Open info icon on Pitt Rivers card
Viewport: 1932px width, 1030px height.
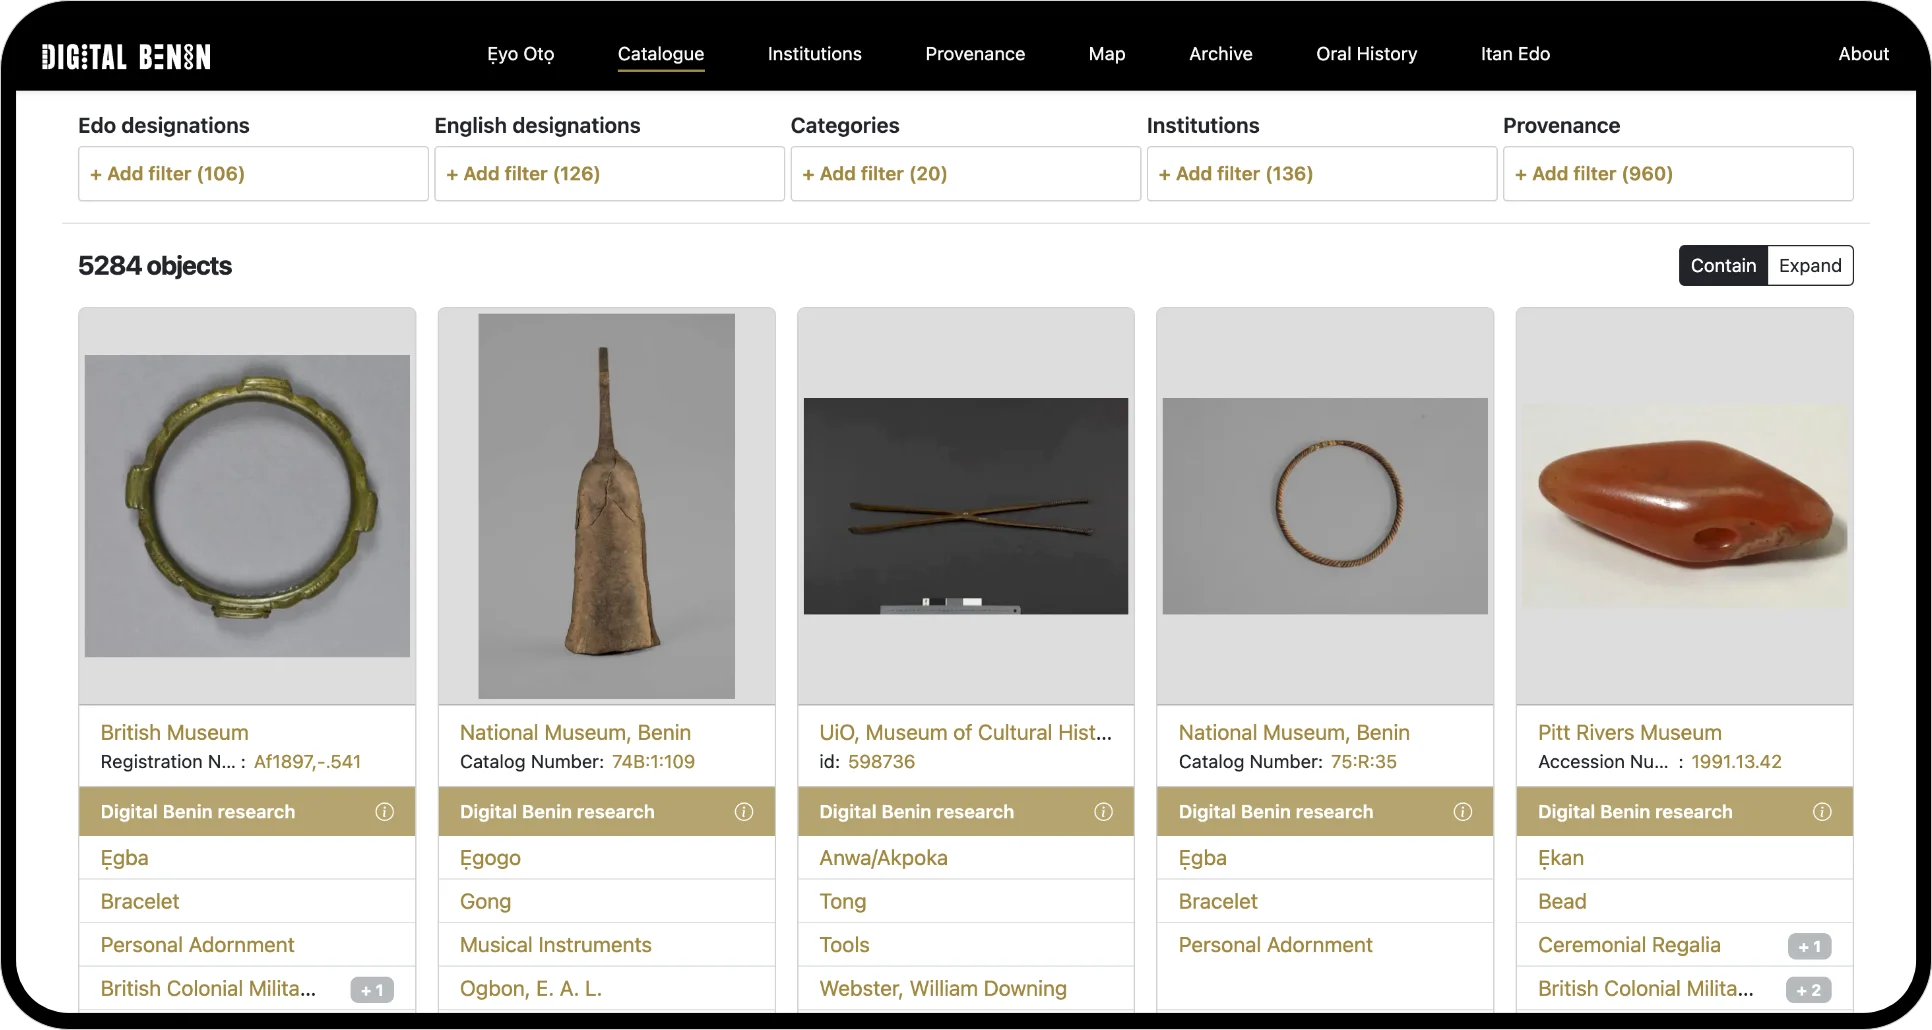(1822, 812)
